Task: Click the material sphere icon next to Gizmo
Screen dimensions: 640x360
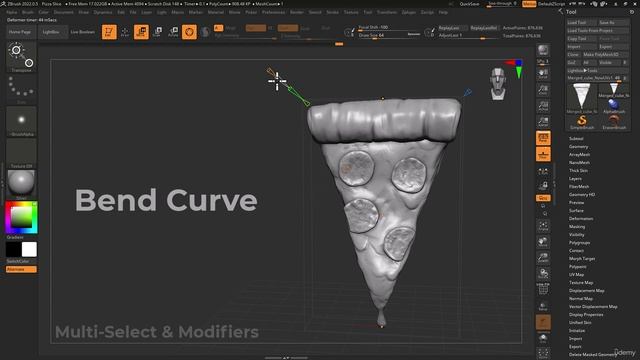Action: [x=205, y=32]
